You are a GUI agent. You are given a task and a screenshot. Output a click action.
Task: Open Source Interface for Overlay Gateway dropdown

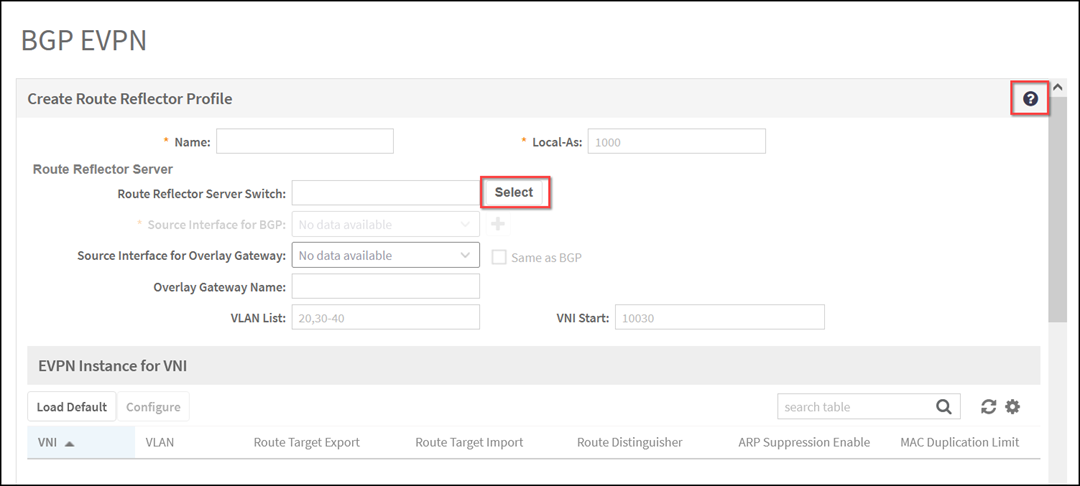(386, 255)
